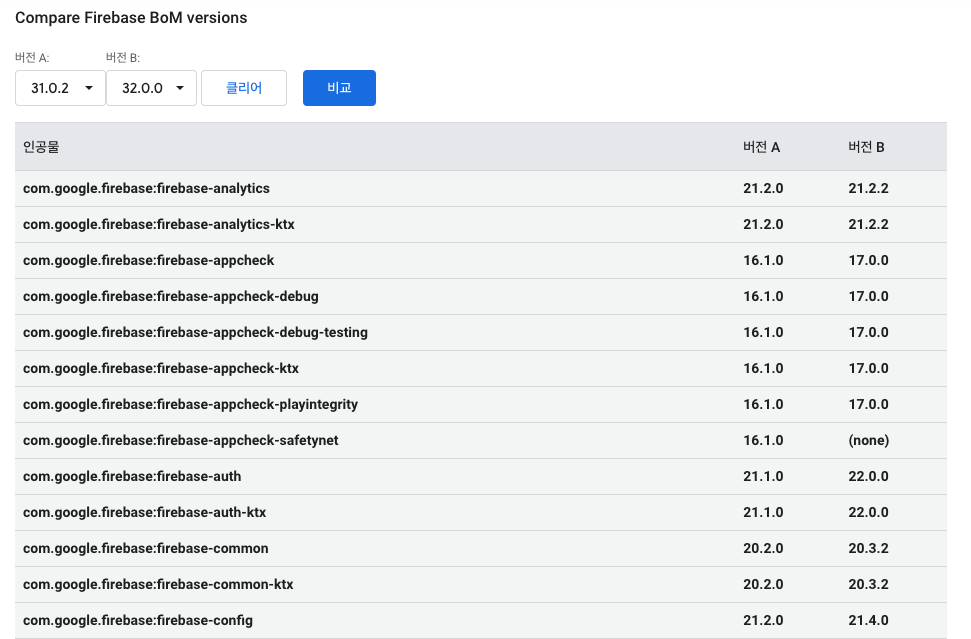The image size is (971, 639).
Task: Select the Compare Firebase BoM versions heading
Action: pyautogui.click(x=131, y=17)
